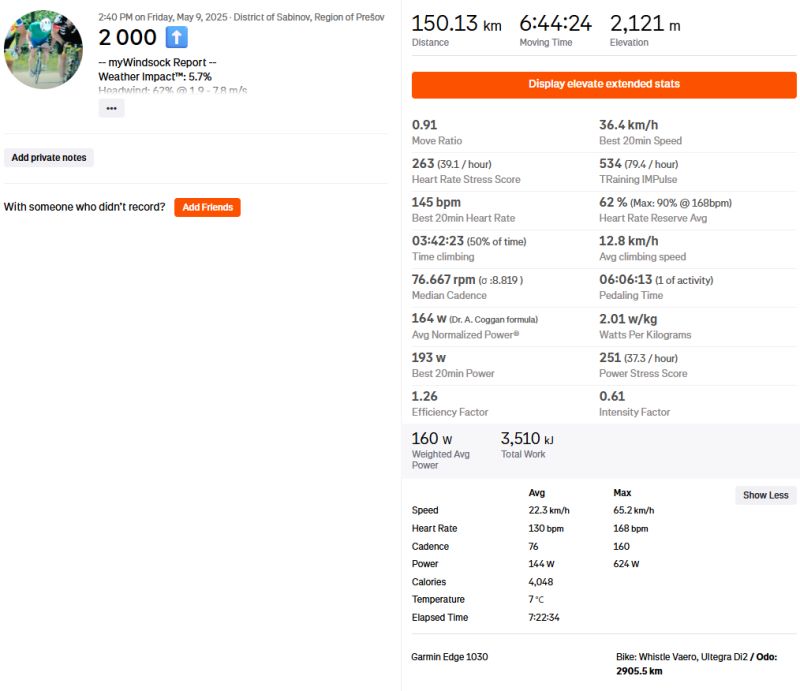Click the Intensity Factor 0.61 stat
800x691 pixels.
pyautogui.click(x=634, y=404)
